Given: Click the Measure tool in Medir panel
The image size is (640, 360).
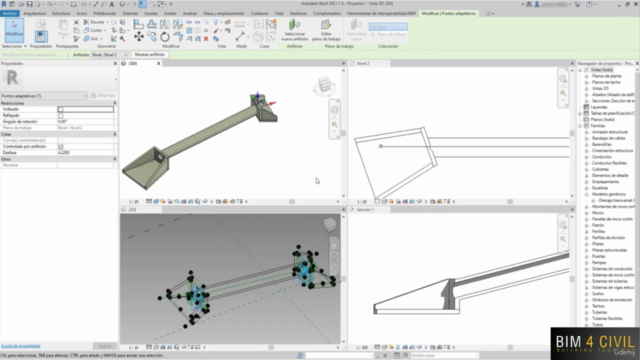Looking at the screenshot, I should click(x=240, y=36).
